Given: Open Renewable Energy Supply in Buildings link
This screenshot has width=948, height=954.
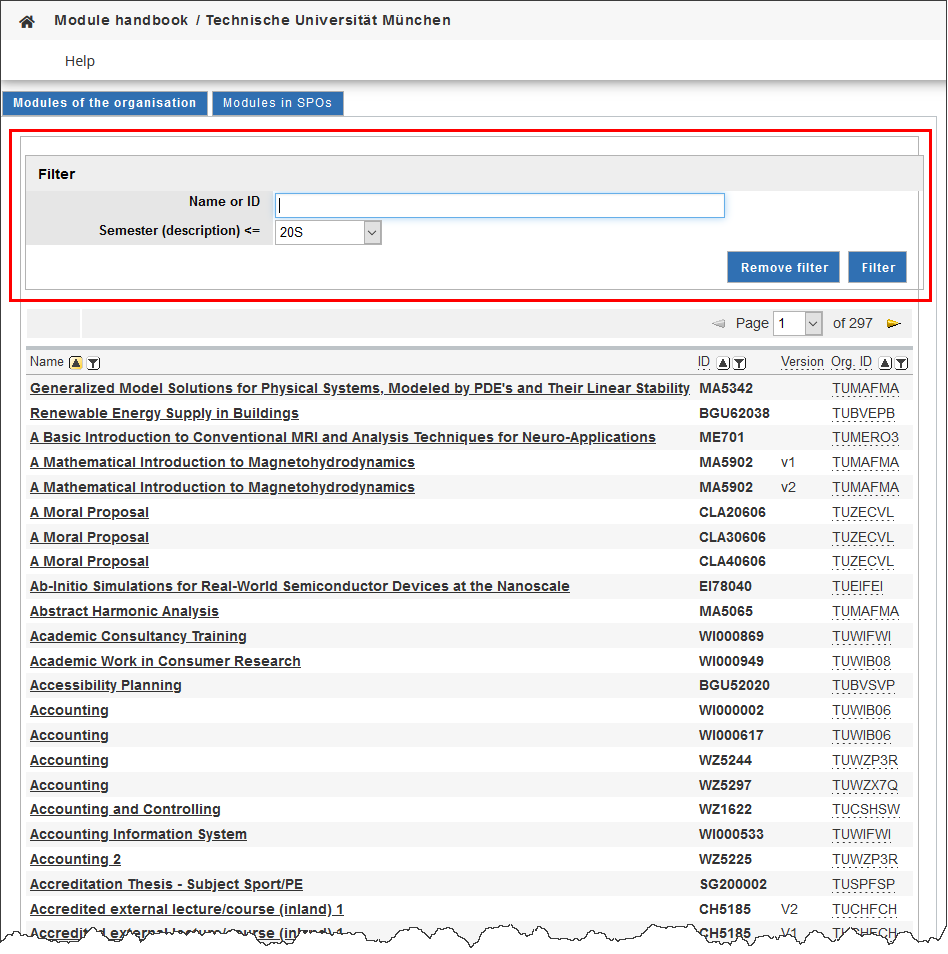Looking at the screenshot, I should click(x=164, y=413).
